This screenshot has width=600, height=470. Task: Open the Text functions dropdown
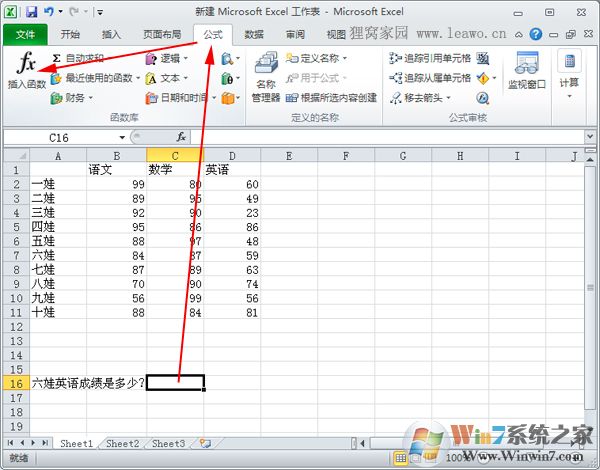(167, 78)
